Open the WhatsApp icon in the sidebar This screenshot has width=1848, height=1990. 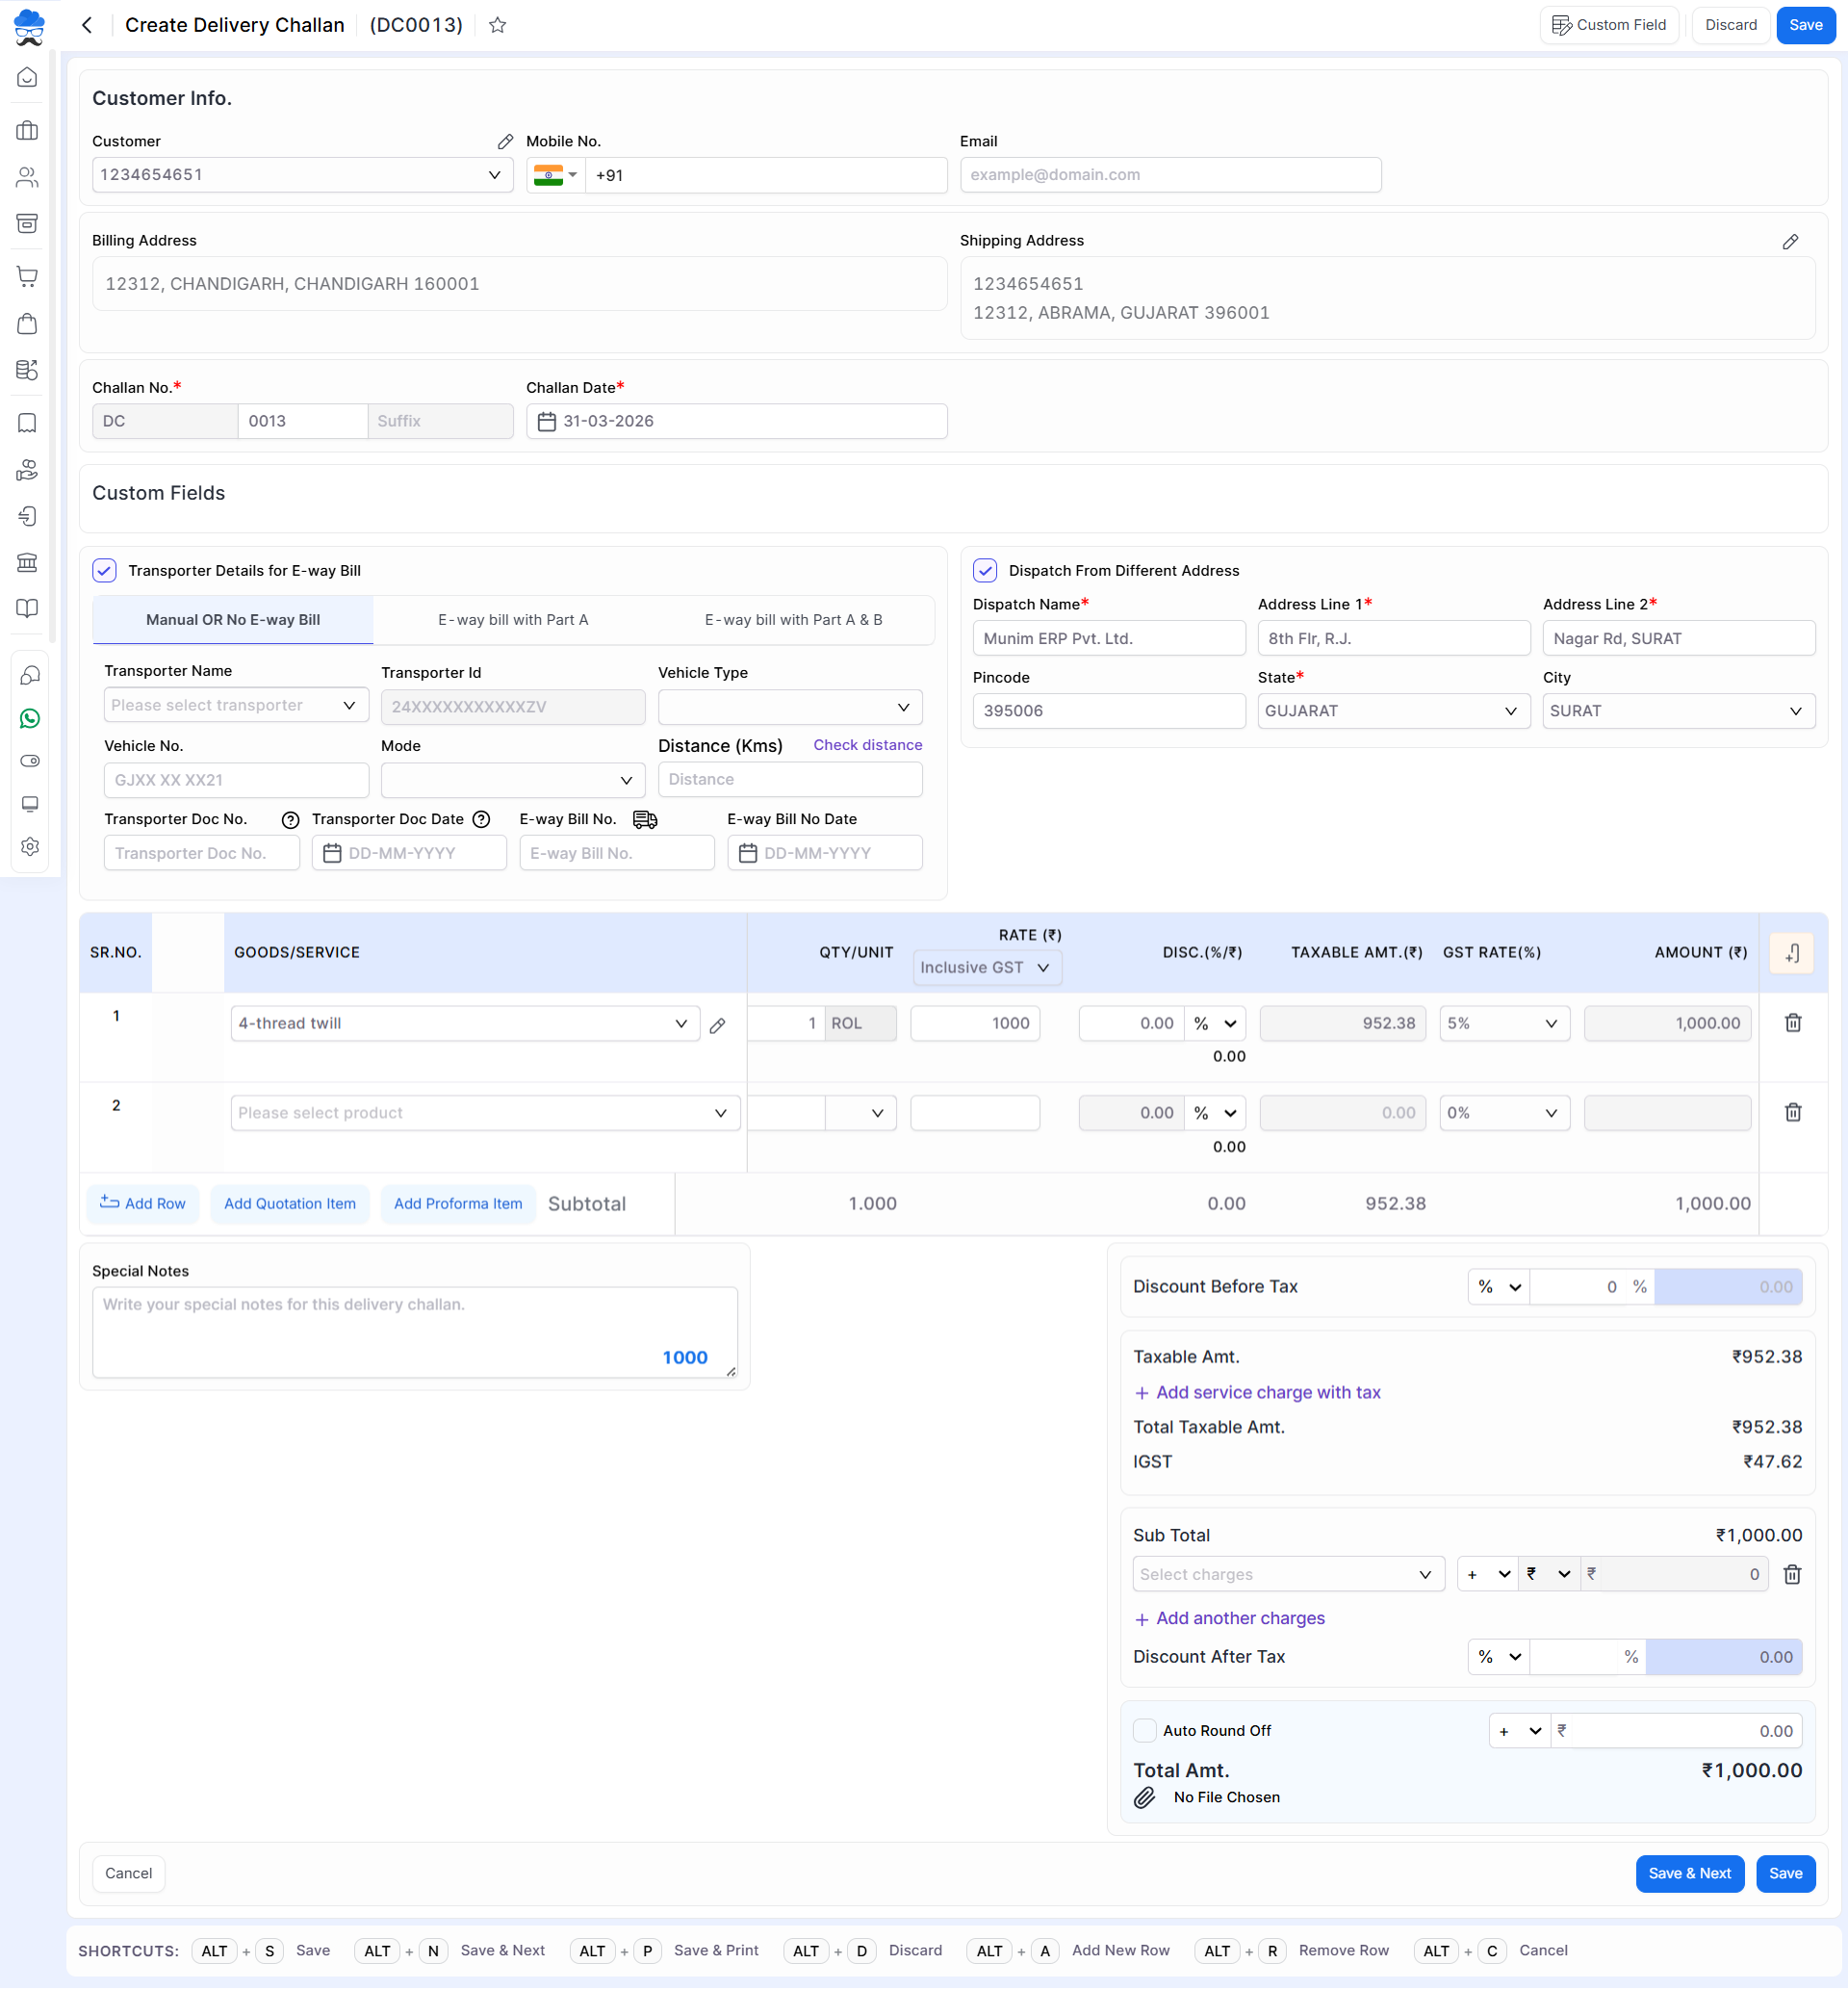click(29, 718)
